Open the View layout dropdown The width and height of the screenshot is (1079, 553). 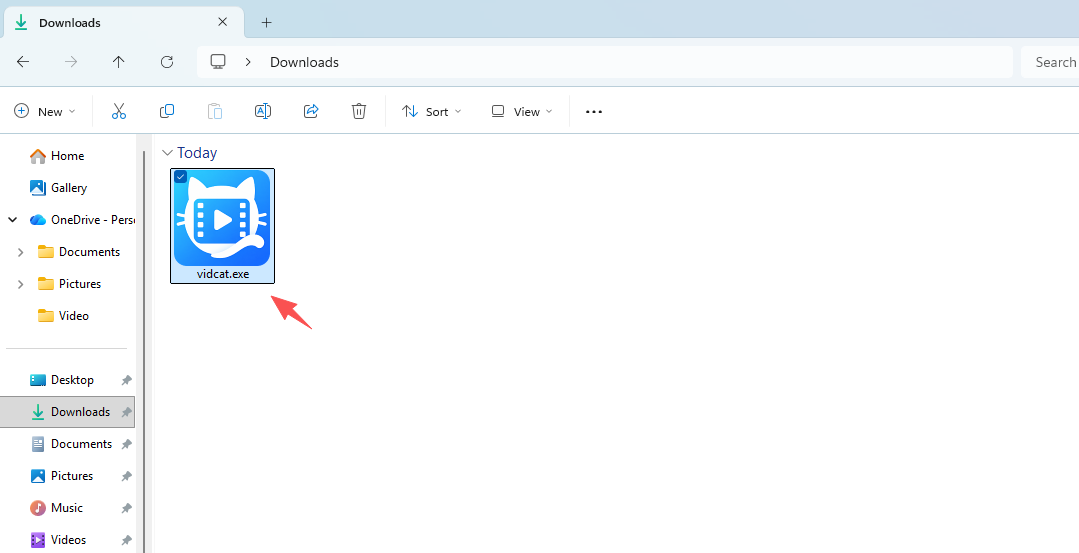coord(522,111)
